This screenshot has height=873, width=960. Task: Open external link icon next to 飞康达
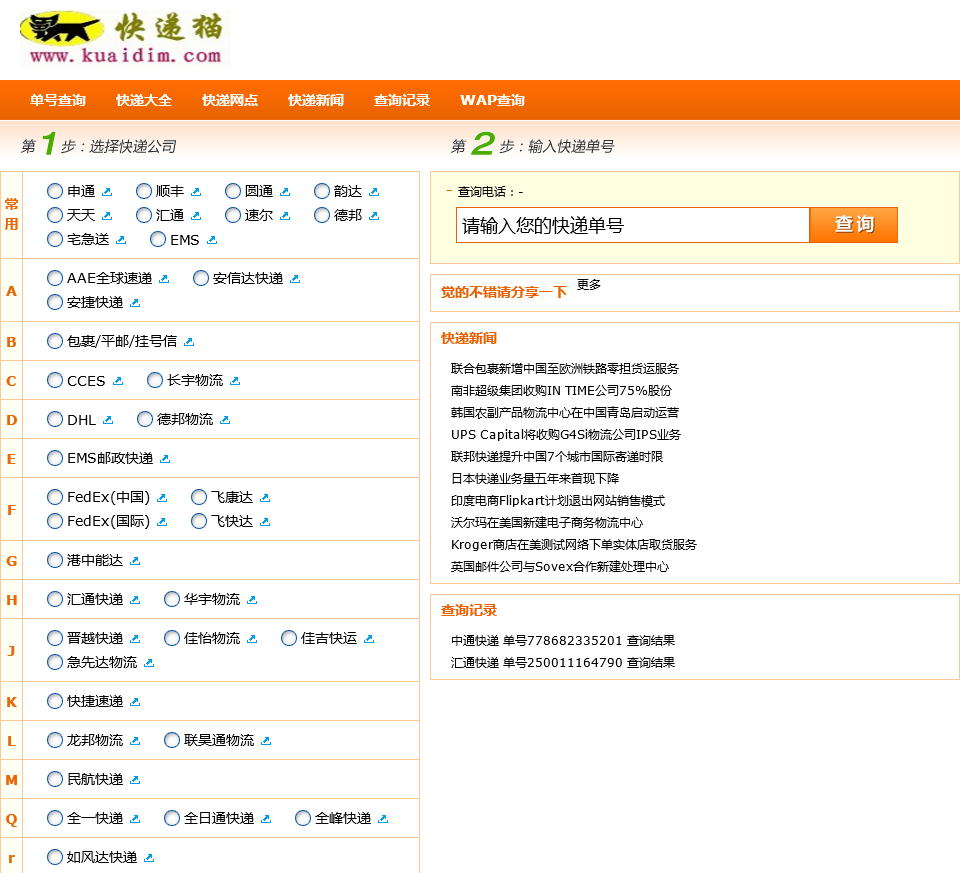click(x=265, y=498)
